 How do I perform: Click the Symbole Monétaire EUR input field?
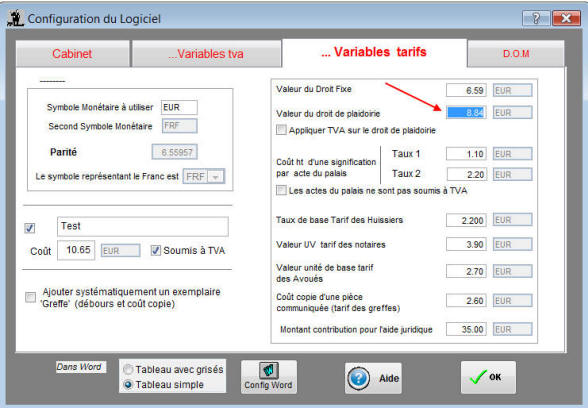pyautogui.click(x=179, y=107)
